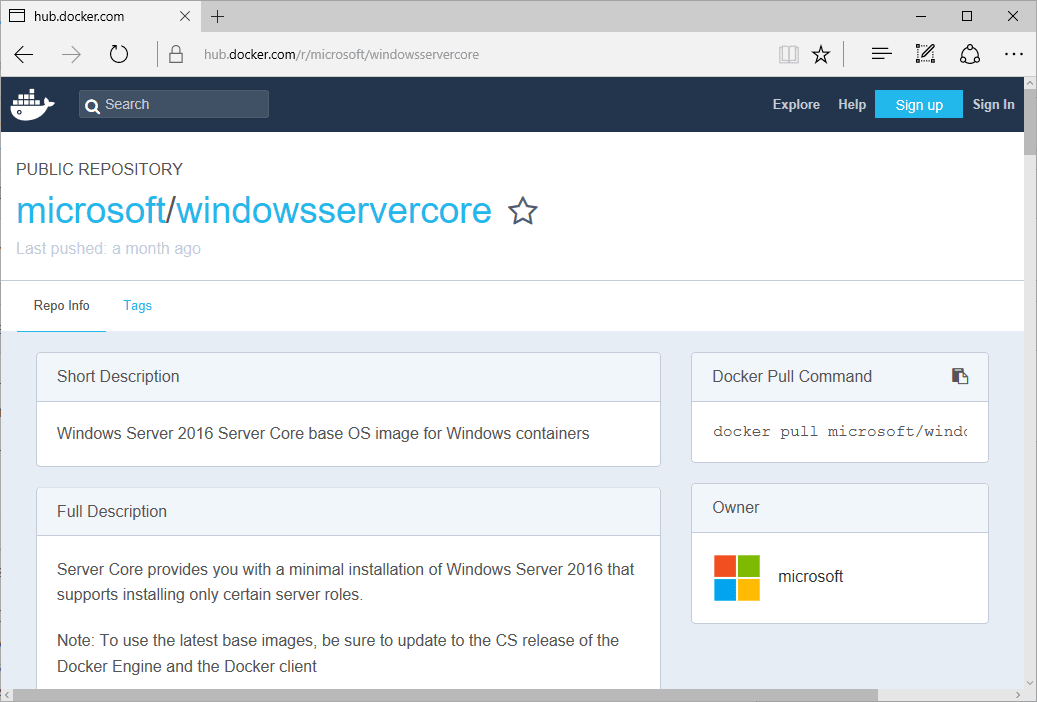Image resolution: width=1037 pixels, height=702 pixels.
Task: Click the search magnifier icon
Action: pos(93,106)
